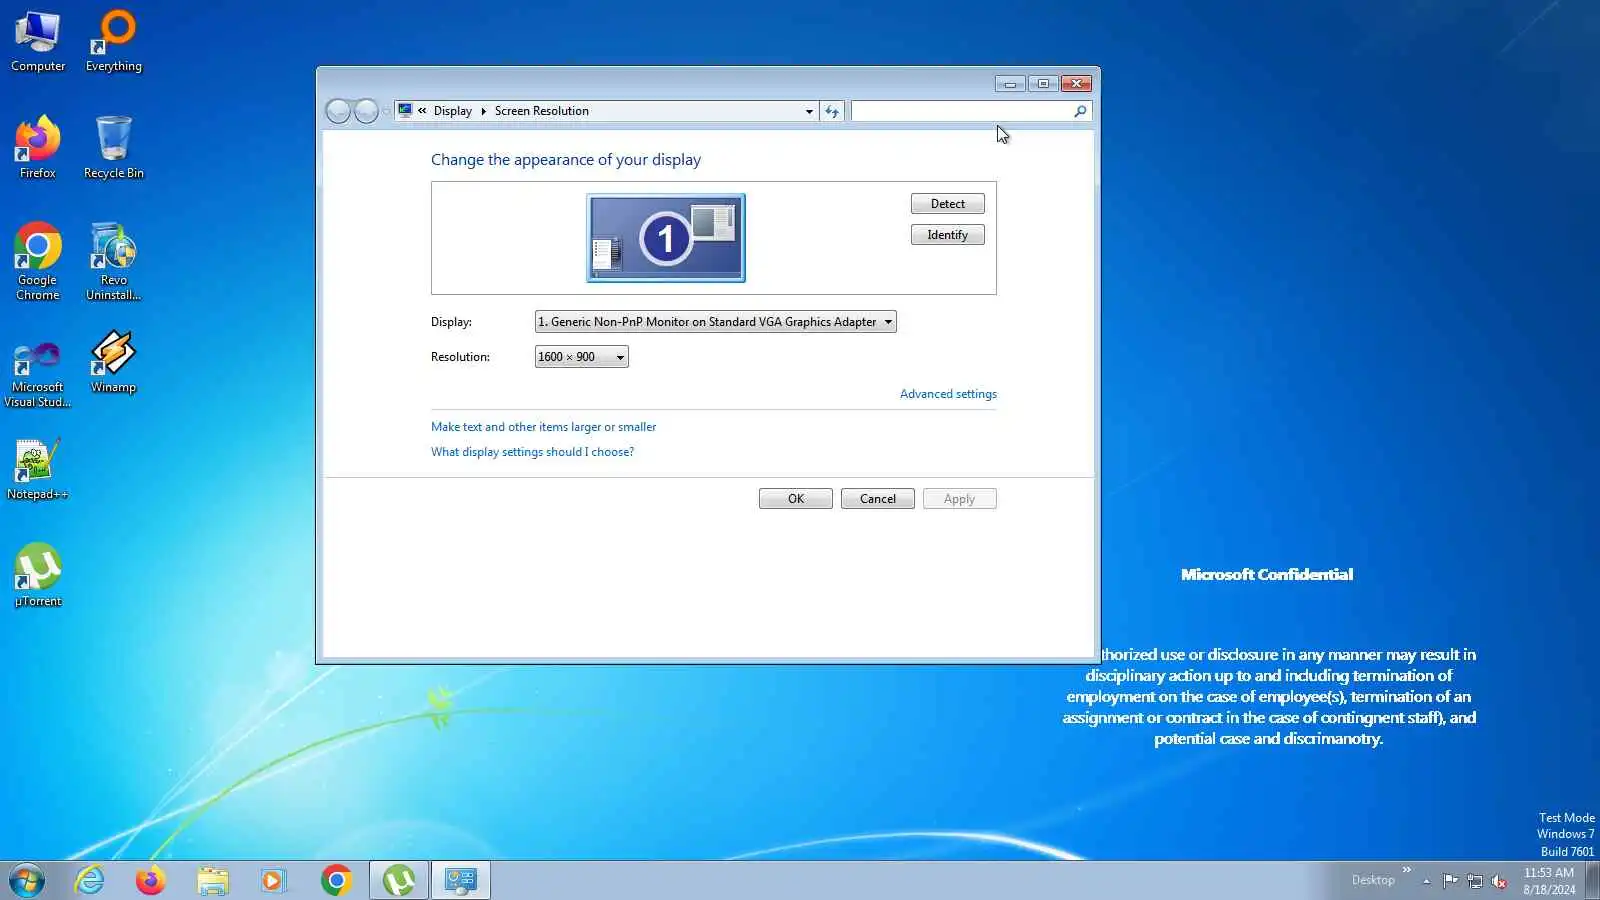
Task: Open Advanced settings link
Action: pyautogui.click(x=948, y=394)
